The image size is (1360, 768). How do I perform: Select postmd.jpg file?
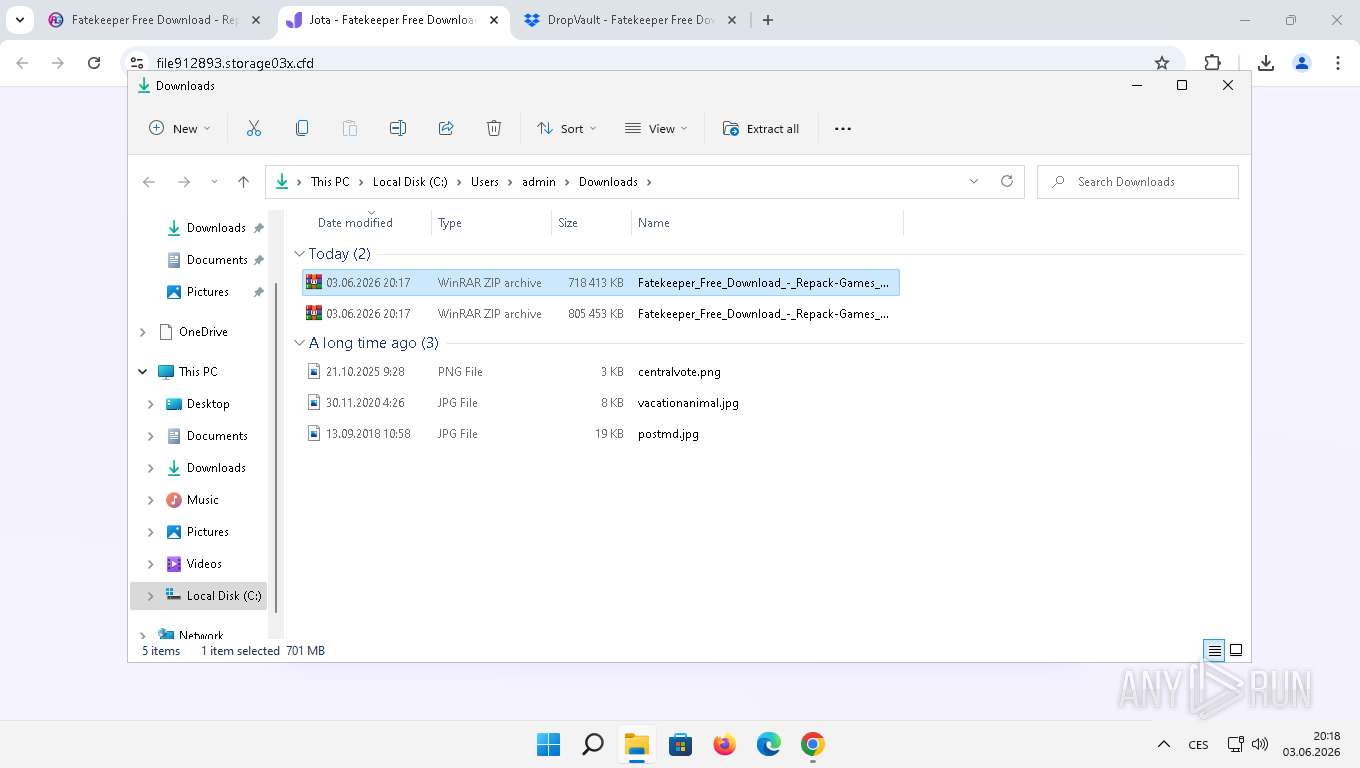click(x=601, y=434)
